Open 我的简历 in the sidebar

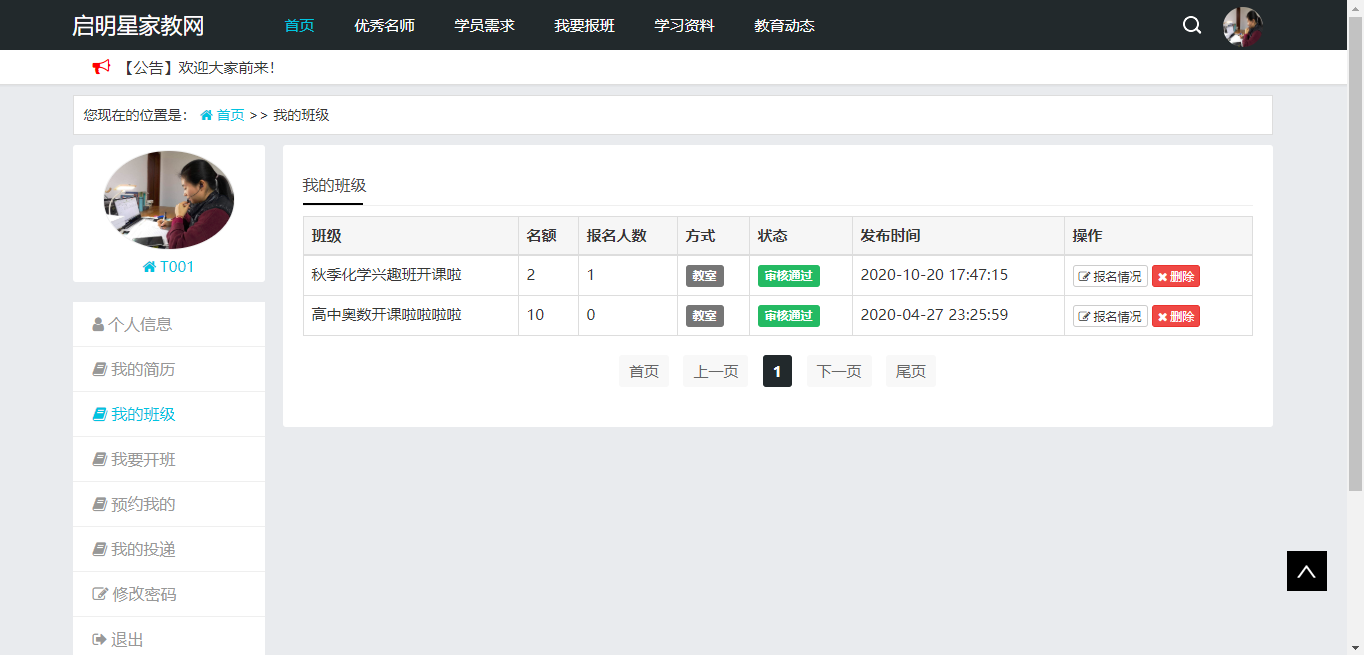[169, 369]
